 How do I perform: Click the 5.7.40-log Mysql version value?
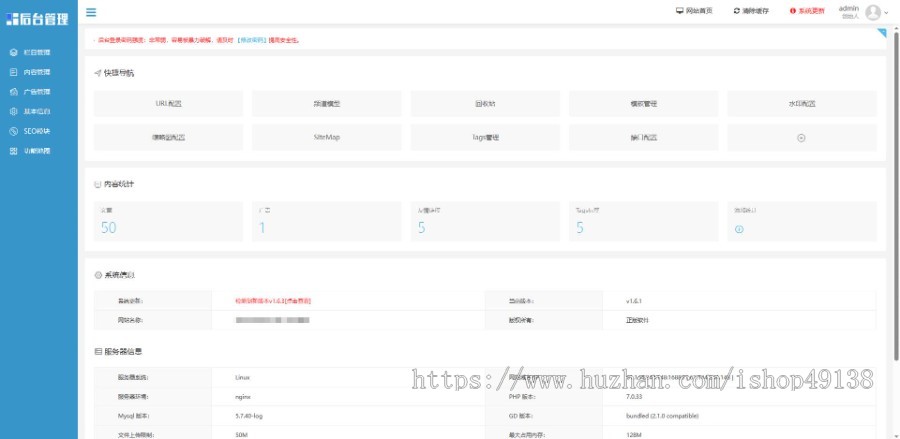pos(249,415)
